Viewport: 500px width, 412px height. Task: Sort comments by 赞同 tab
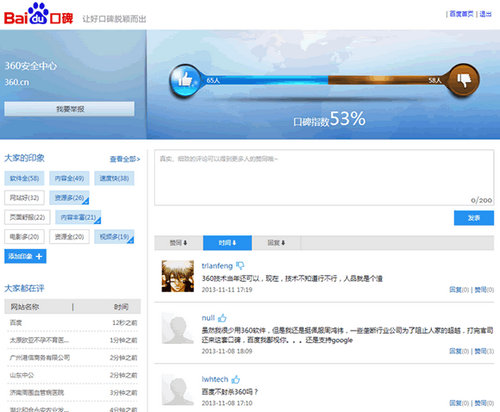click(179, 243)
